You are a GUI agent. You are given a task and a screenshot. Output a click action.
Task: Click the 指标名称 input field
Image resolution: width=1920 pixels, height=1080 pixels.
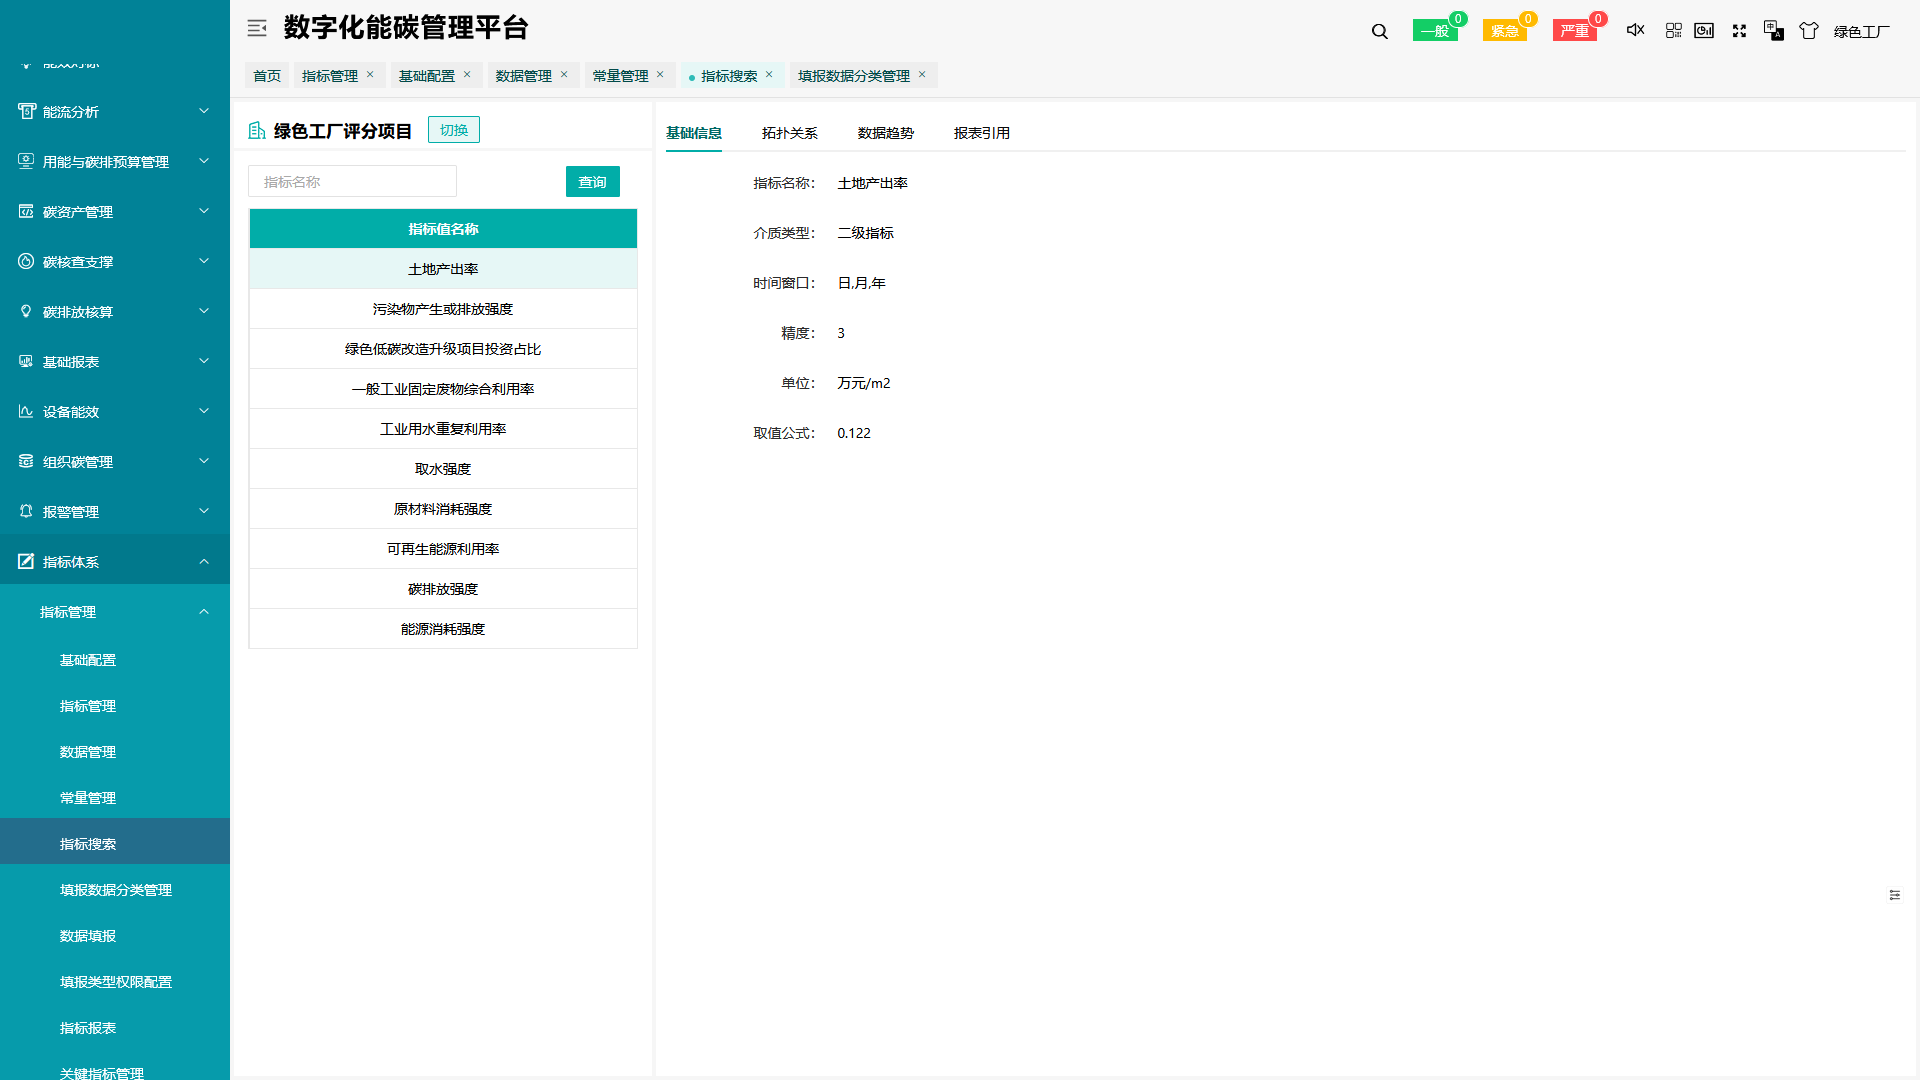point(352,181)
